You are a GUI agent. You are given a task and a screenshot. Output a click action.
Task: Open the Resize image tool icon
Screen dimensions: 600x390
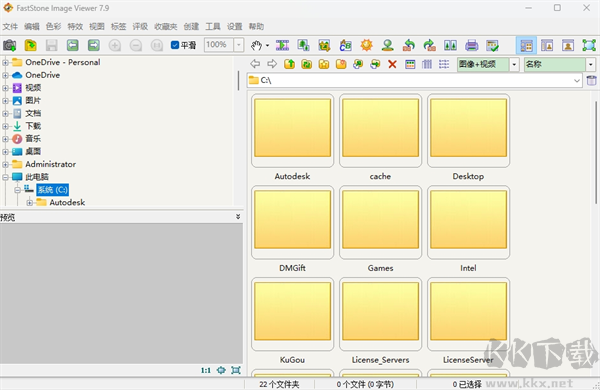tap(303, 45)
